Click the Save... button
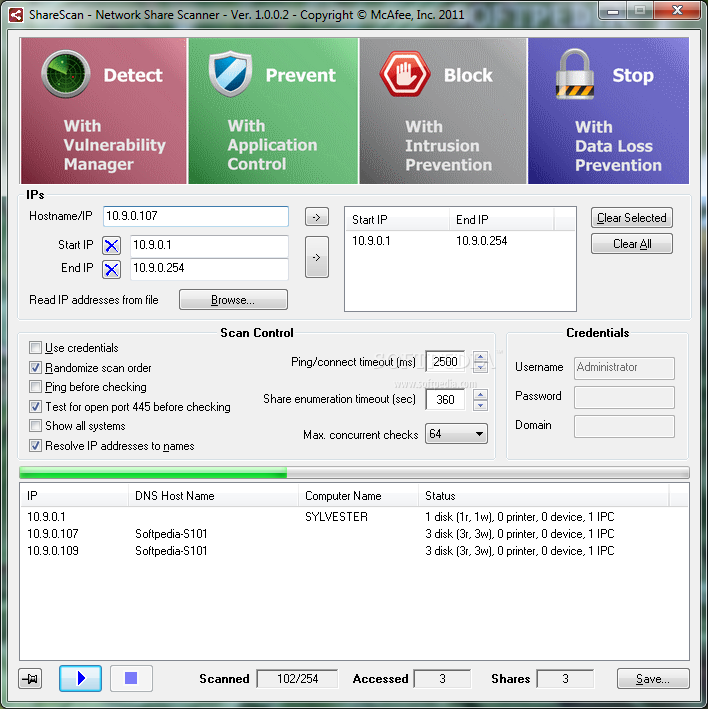This screenshot has height=709, width=708. click(x=653, y=679)
